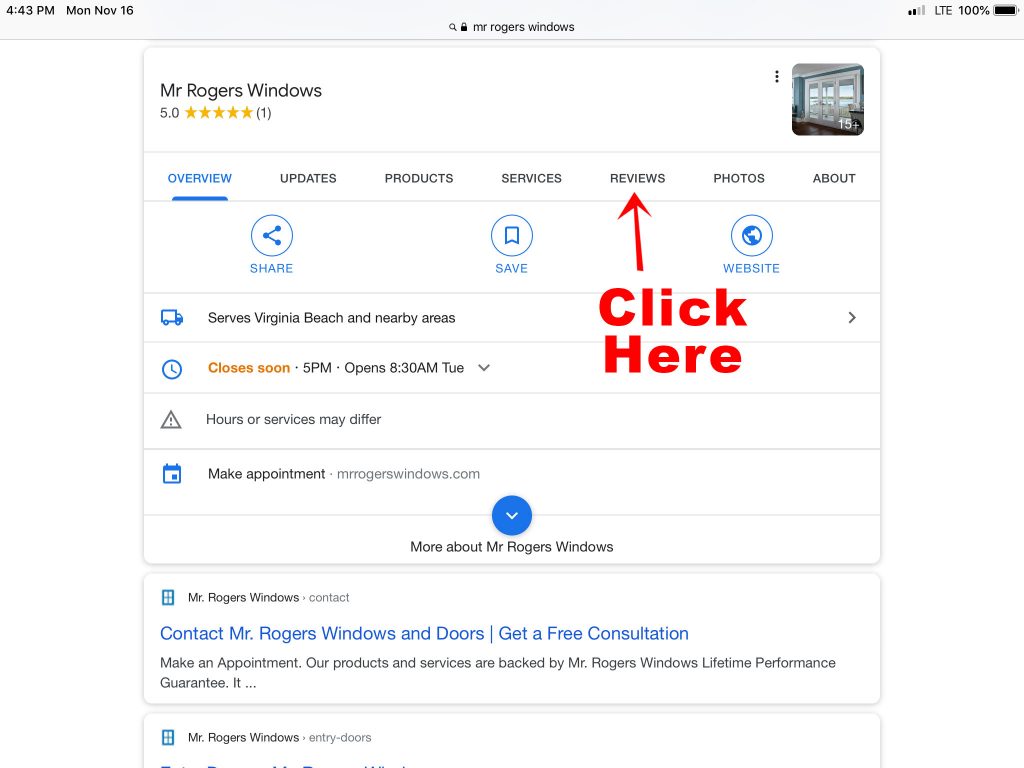
Task: Tap More about Mr Rogers Windows
Action: click(x=512, y=547)
